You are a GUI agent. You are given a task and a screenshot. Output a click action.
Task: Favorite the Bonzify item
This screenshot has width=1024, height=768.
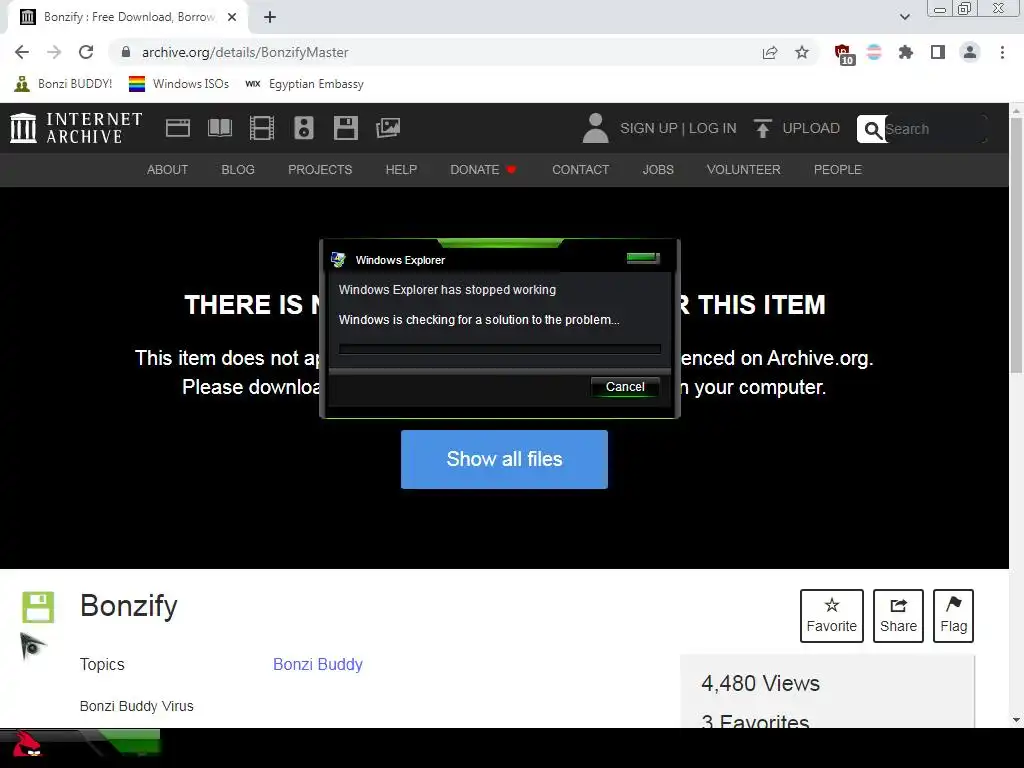click(x=831, y=616)
